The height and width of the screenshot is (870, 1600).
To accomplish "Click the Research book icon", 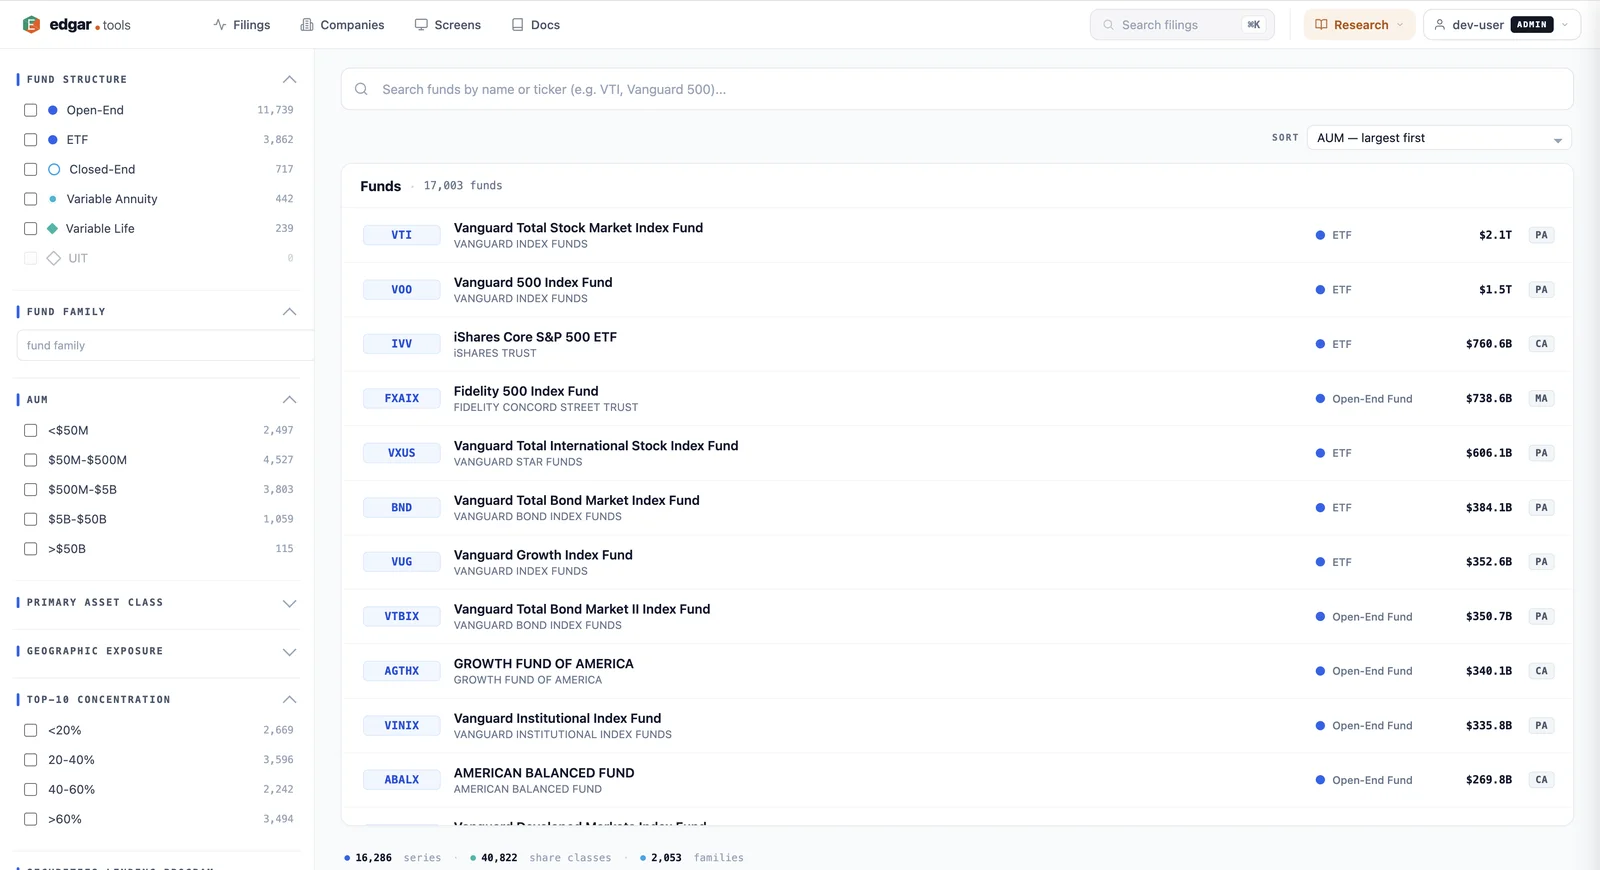I will (x=1321, y=25).
